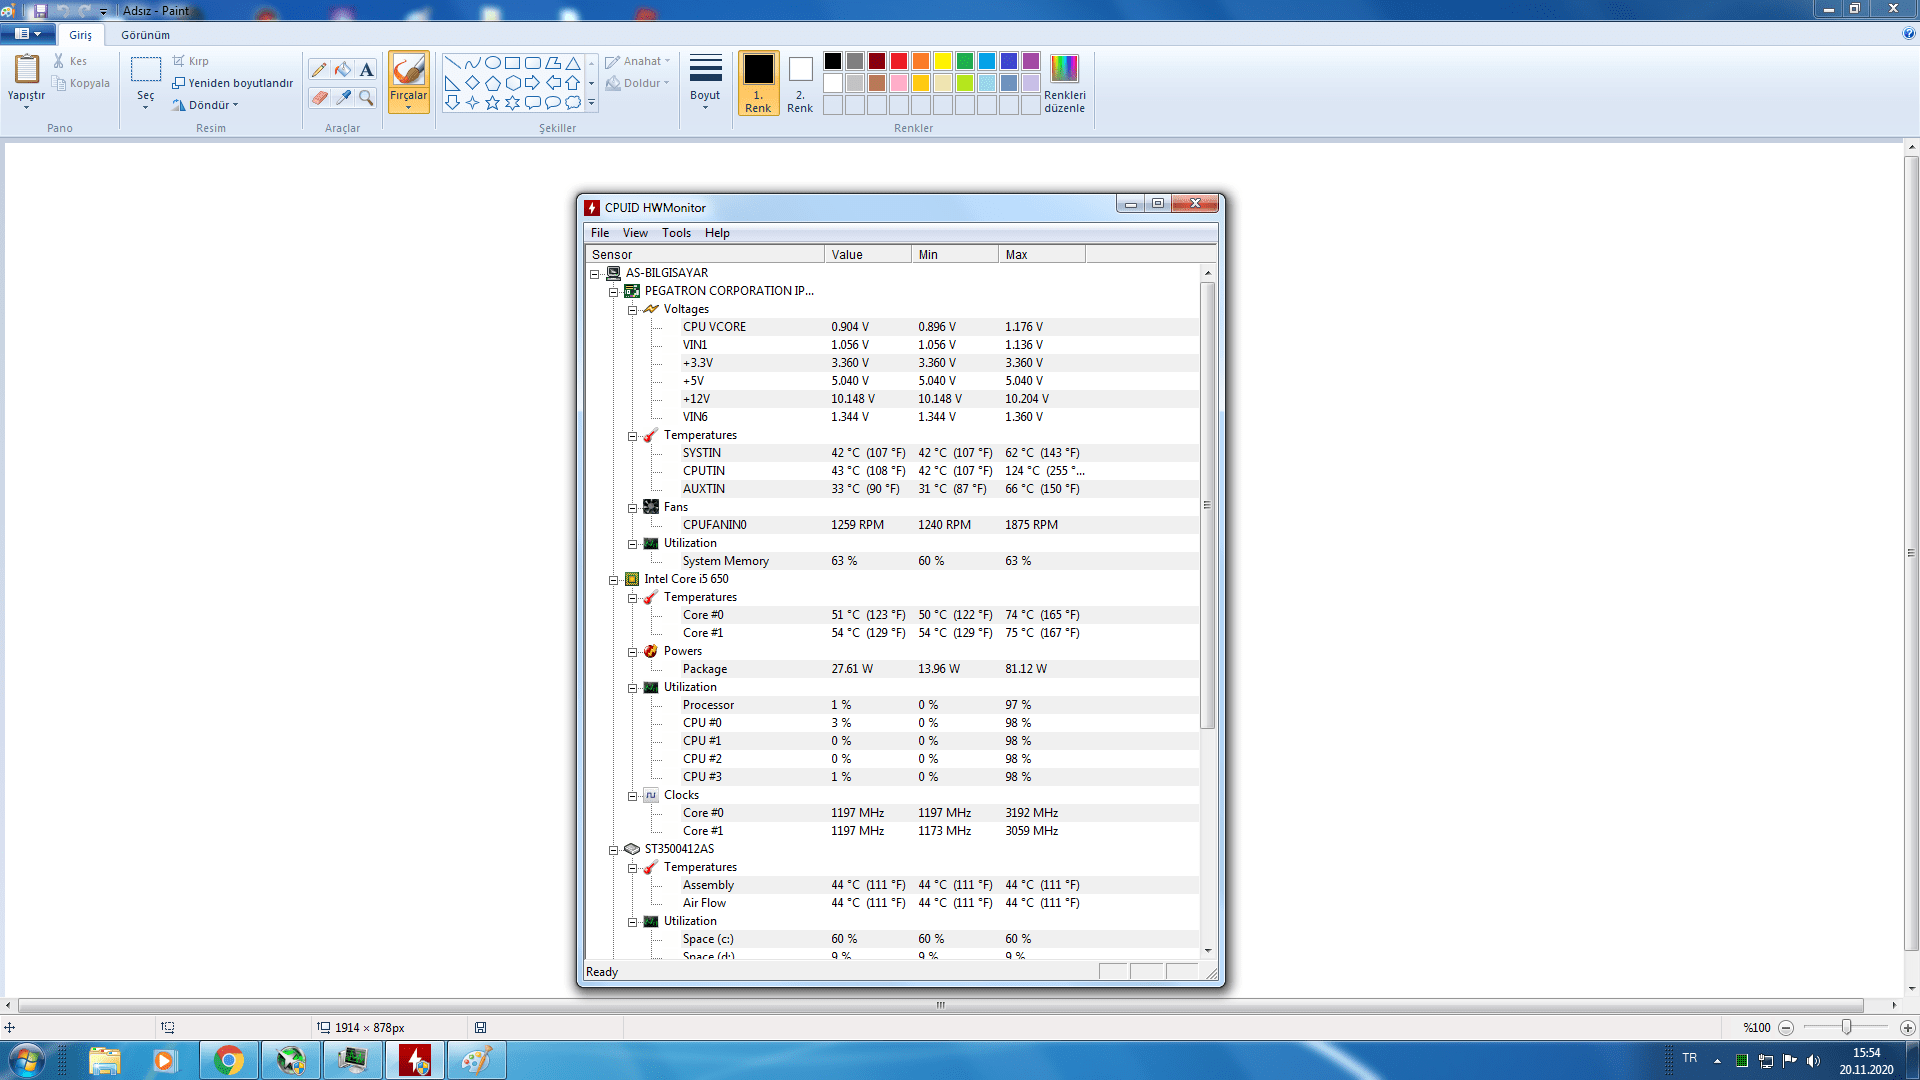1920x1080 pixels.
Task: Pick the five-point star shape
Action: tap(492, 102)
